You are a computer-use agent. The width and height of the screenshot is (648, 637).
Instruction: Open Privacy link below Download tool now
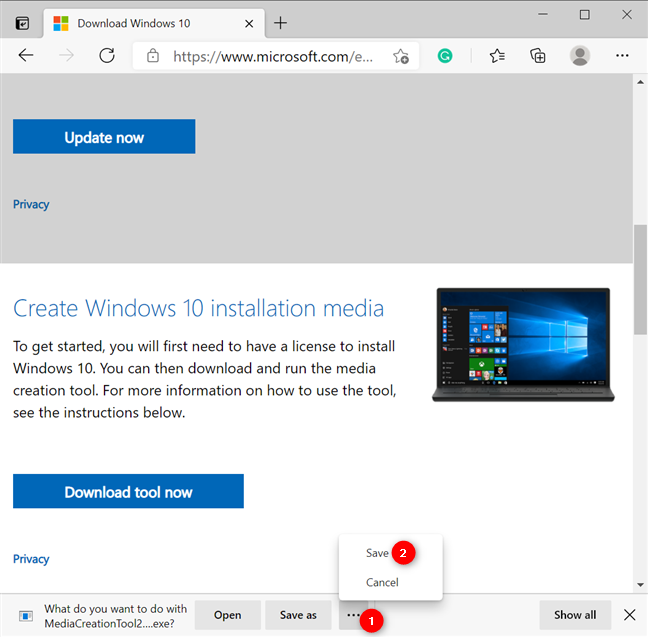(x=31, y=559)
